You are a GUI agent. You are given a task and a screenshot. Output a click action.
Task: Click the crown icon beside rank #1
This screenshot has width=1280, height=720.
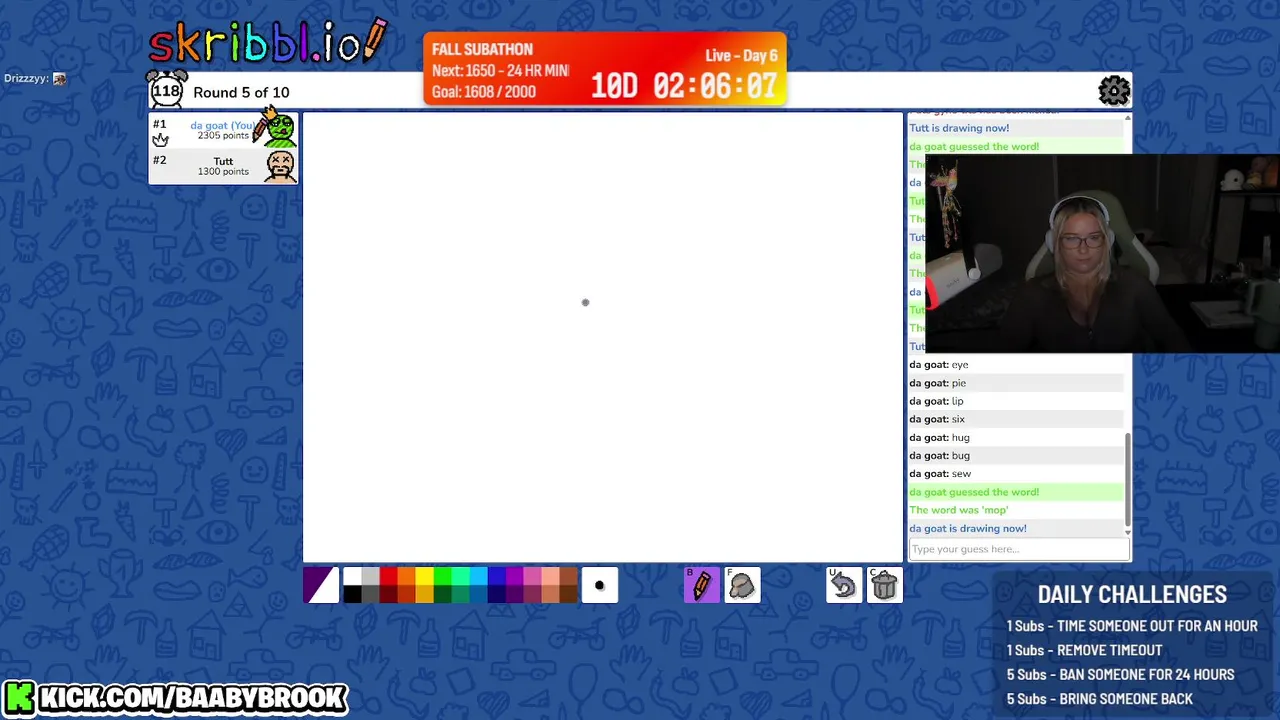tap(160, 139)
